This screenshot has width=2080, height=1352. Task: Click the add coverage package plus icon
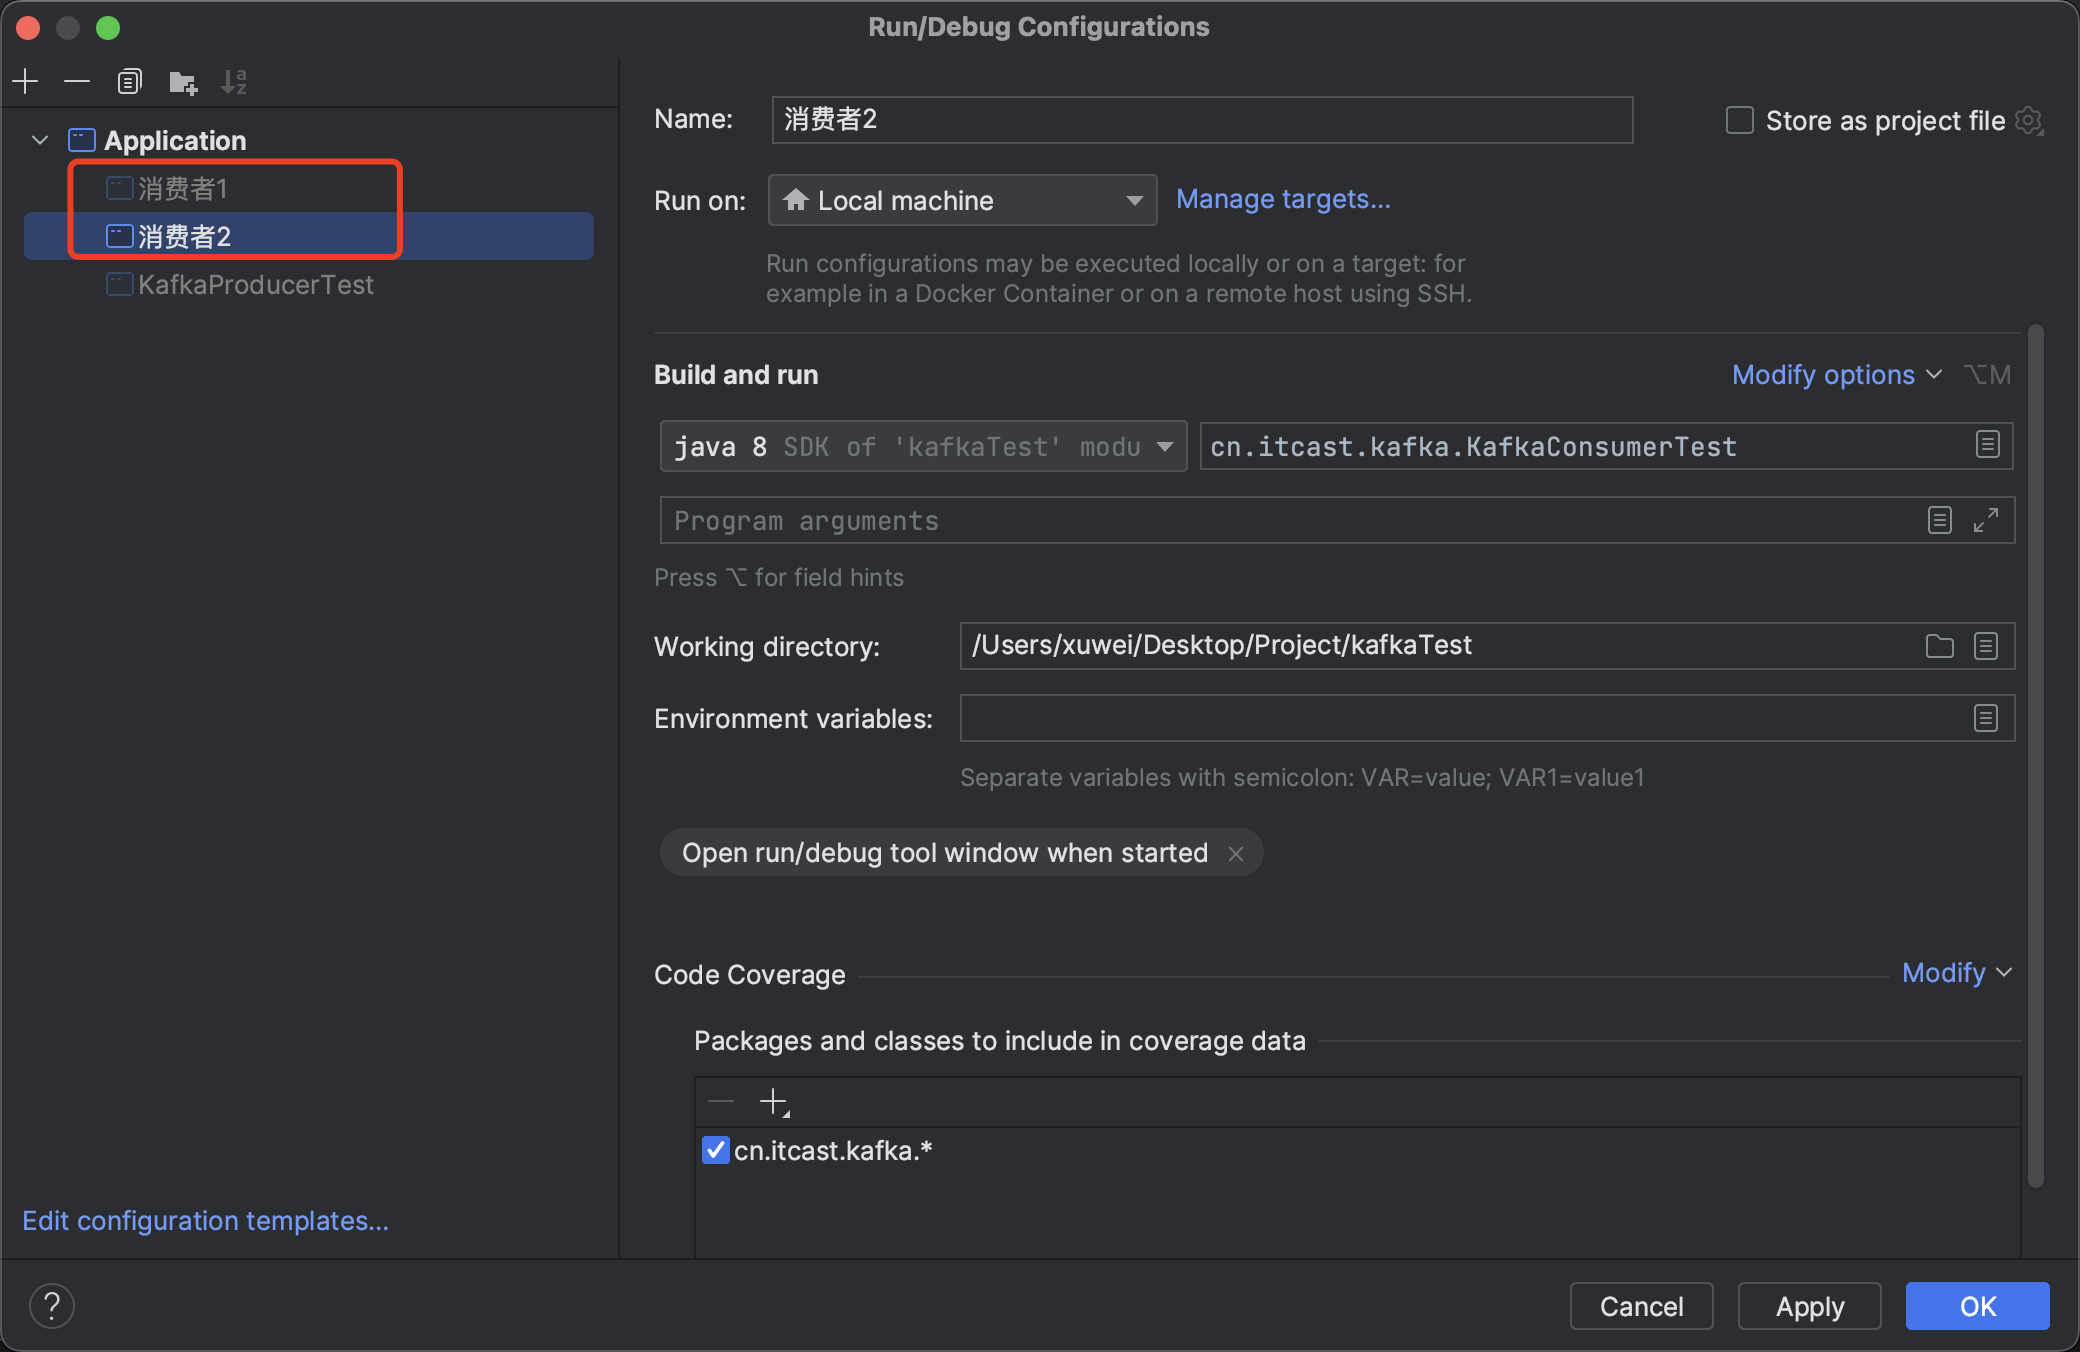coord(774,1102)
